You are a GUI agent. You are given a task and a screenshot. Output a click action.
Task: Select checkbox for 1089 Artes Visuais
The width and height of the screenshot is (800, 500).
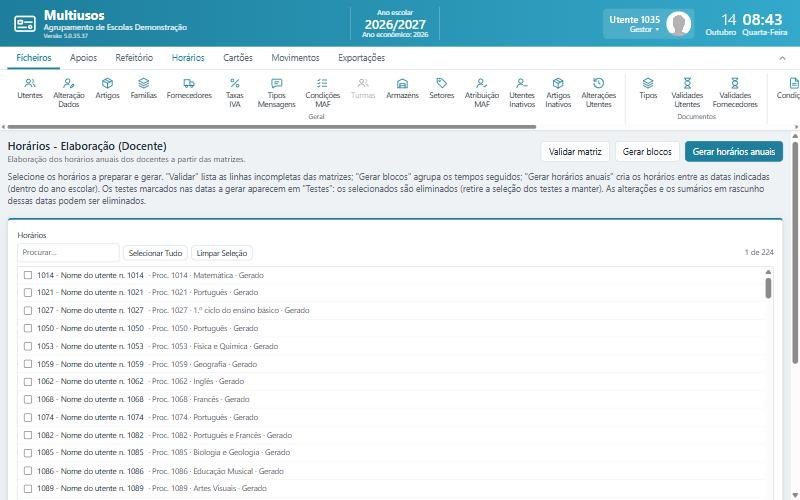click(x=28, y=488)
